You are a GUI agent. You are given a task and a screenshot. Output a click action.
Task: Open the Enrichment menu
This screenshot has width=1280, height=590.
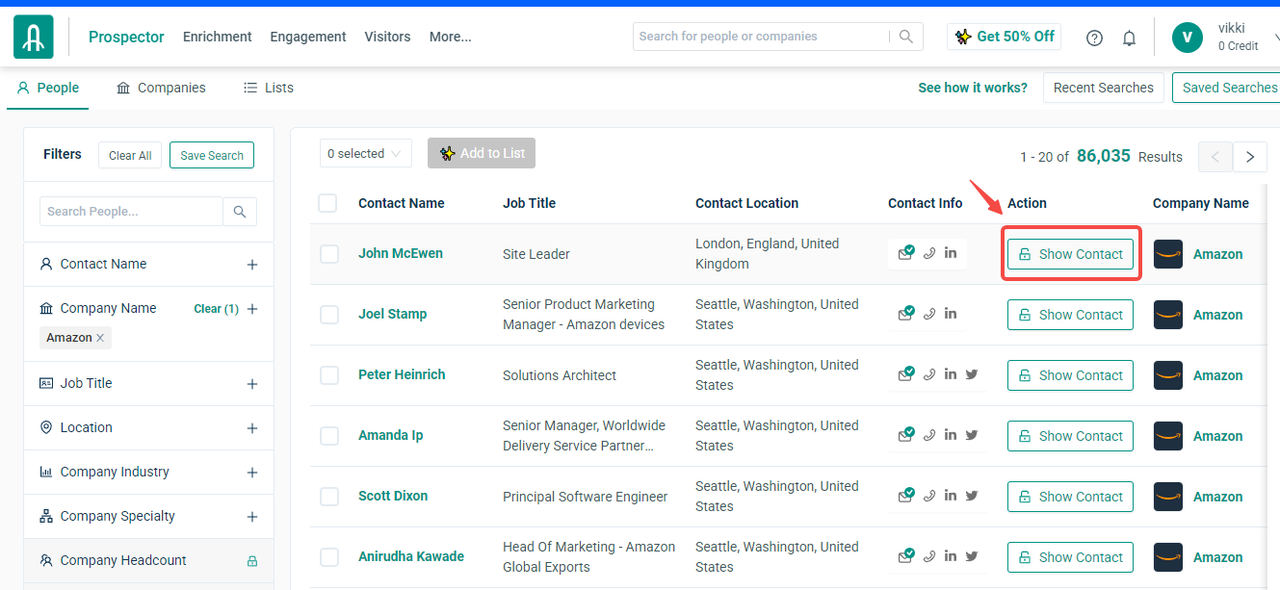click(217, 37)
